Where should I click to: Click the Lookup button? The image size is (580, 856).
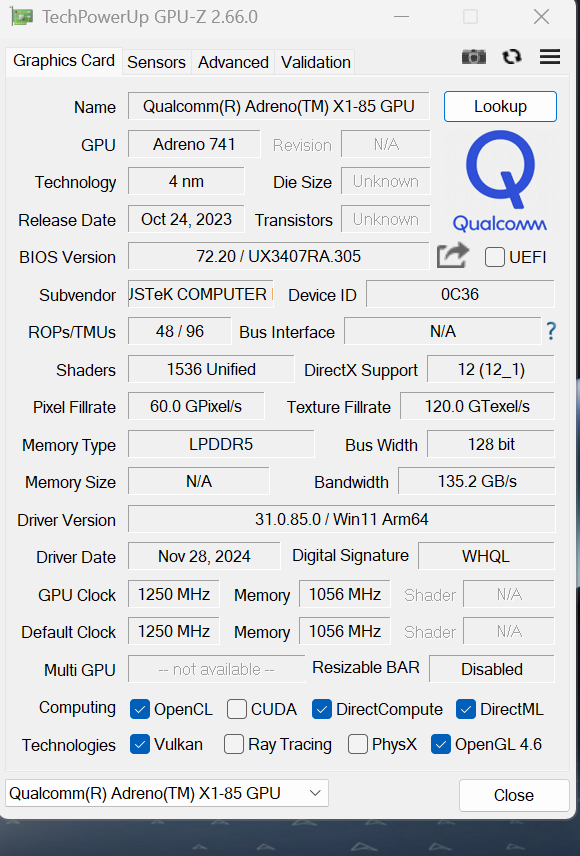pos(500,106)
